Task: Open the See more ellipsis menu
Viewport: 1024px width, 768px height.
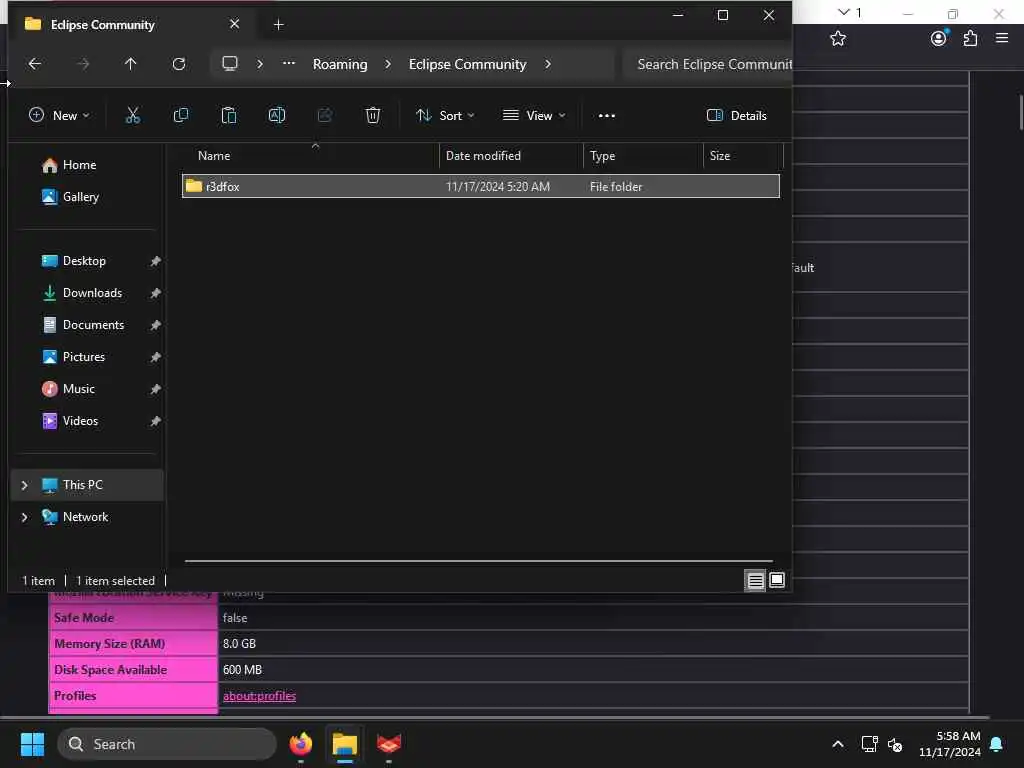Action: point(607,116)
